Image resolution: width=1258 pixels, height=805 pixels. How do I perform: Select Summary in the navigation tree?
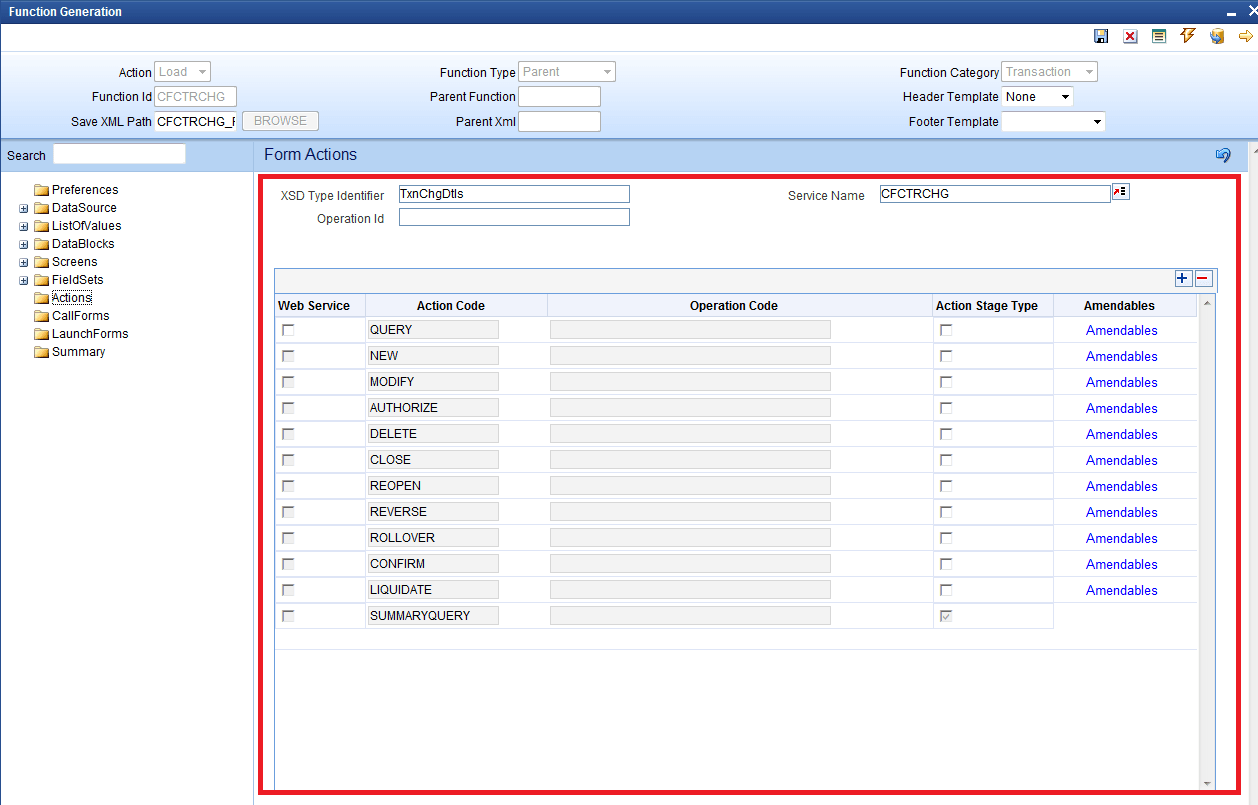point(78,352)
